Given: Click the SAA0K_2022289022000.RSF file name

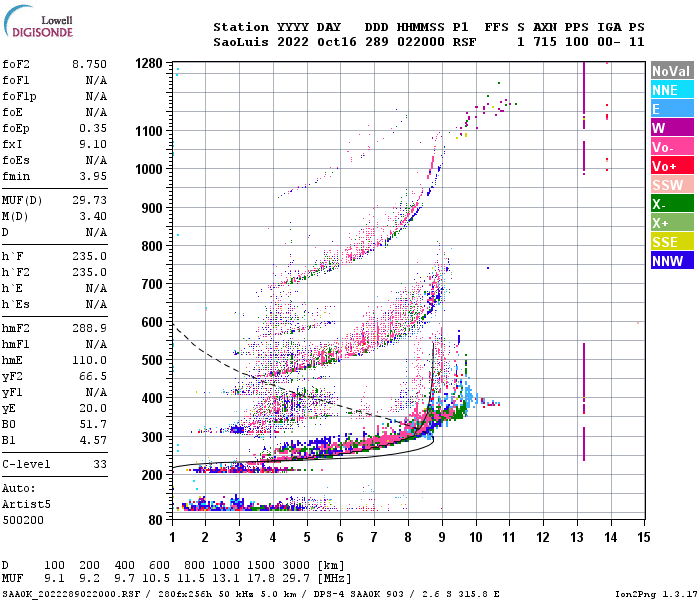Looking at the screenshot, I should pyautogui.click(x=71, y=594).
